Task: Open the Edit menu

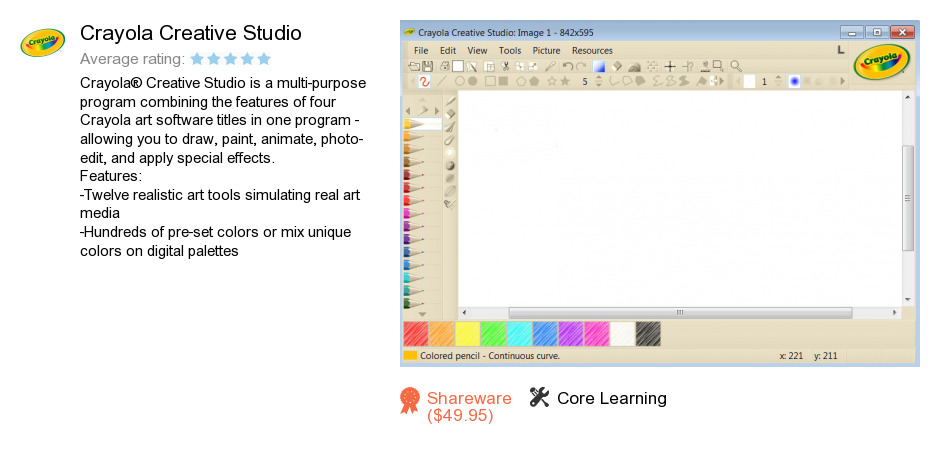Action: [x=448, y=50]
